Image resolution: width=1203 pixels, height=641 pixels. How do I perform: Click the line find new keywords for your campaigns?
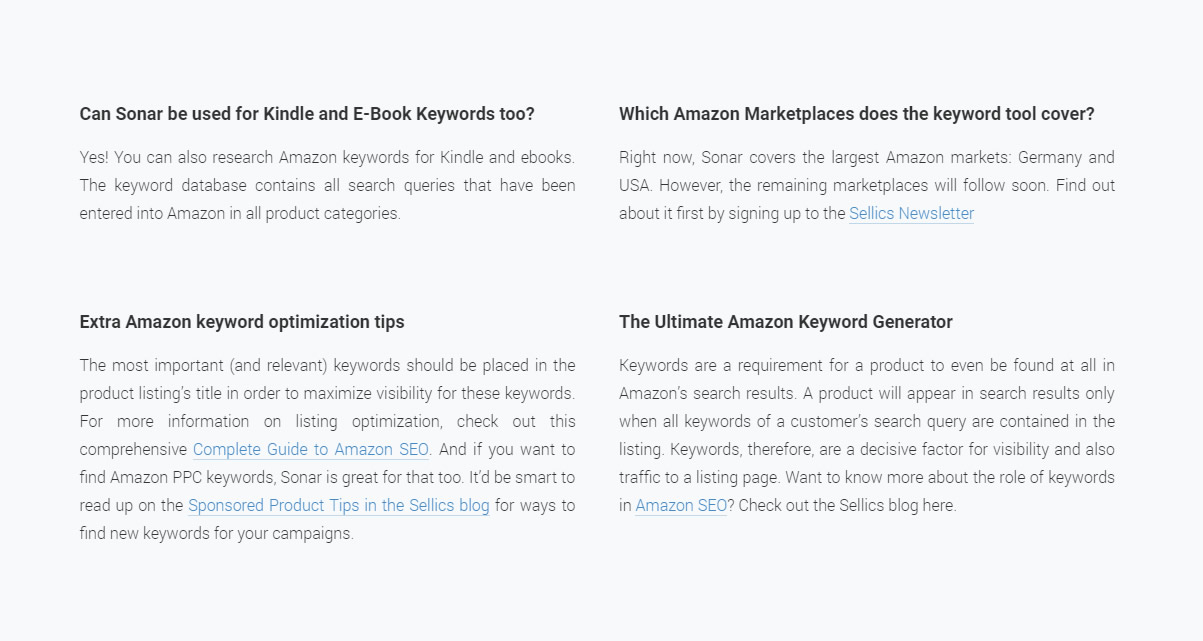click(217, 533)
